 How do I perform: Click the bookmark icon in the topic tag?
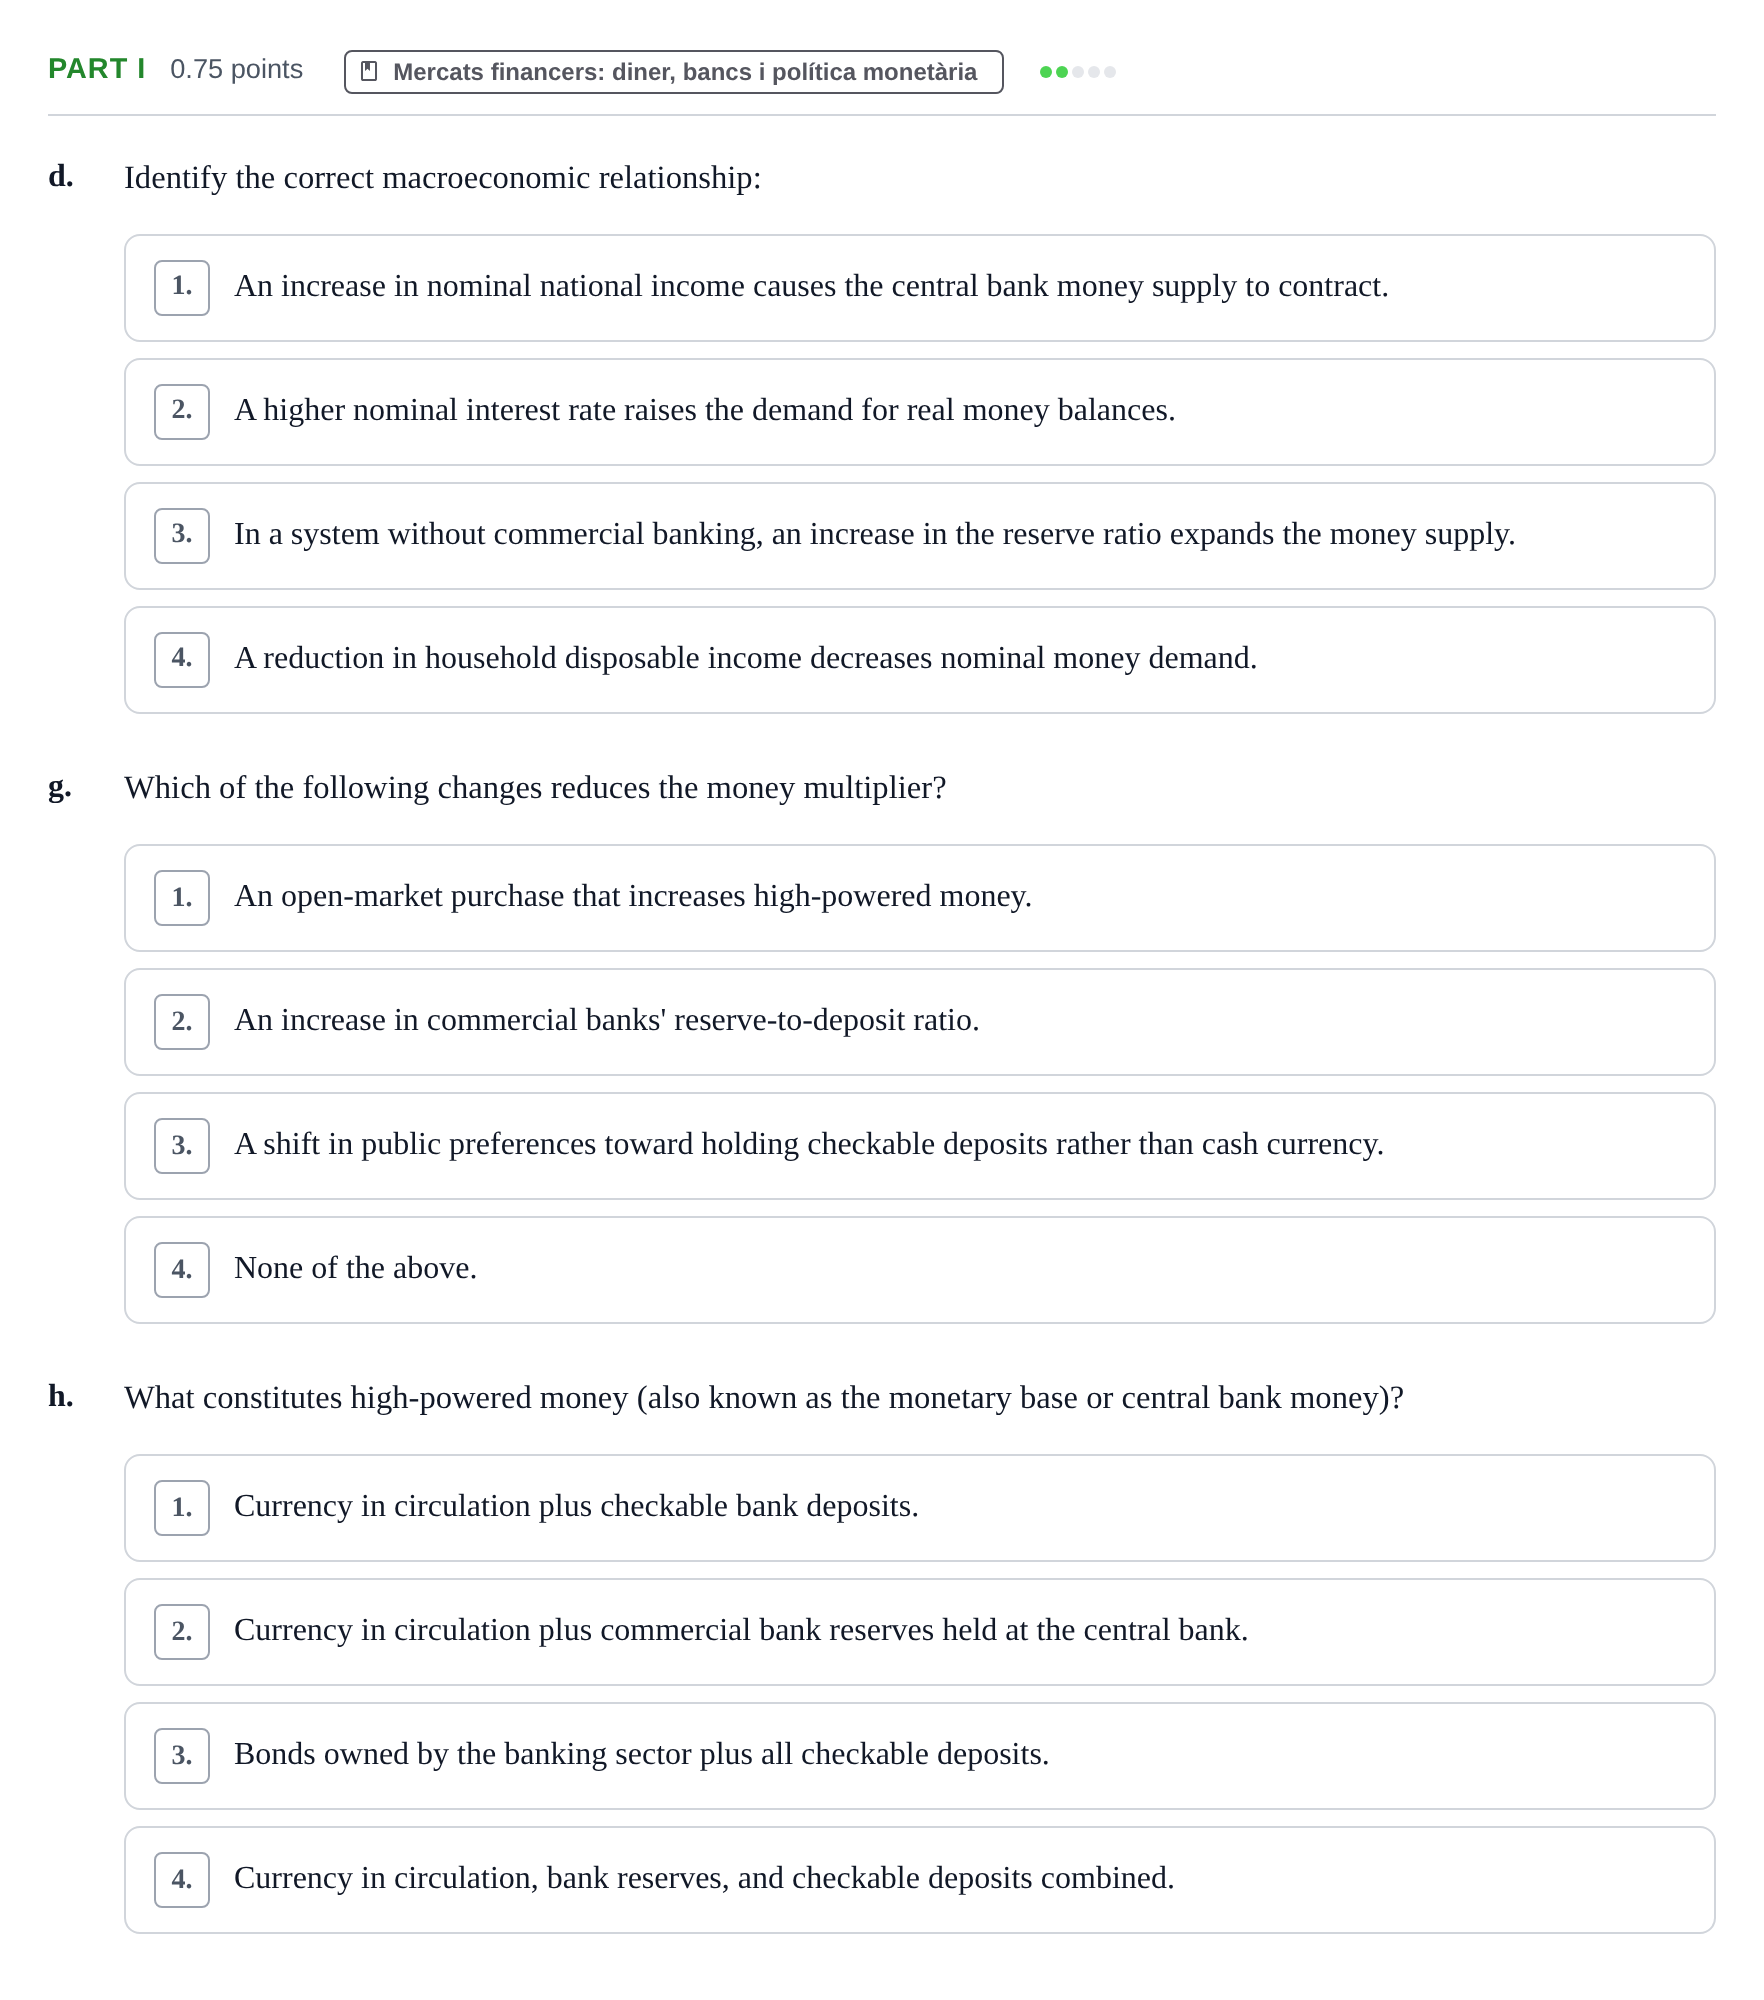tap(369, 72)
